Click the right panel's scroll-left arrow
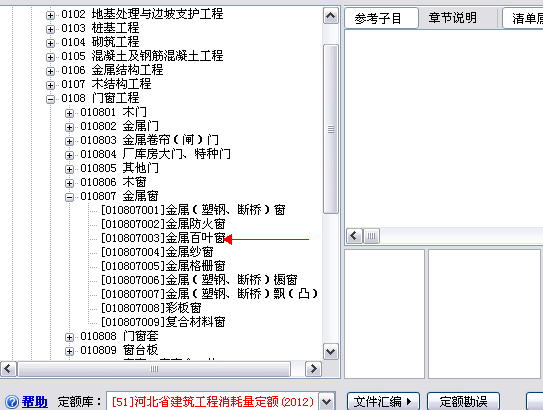The height and width of the screenshot is (410, 543). (354, 236)
